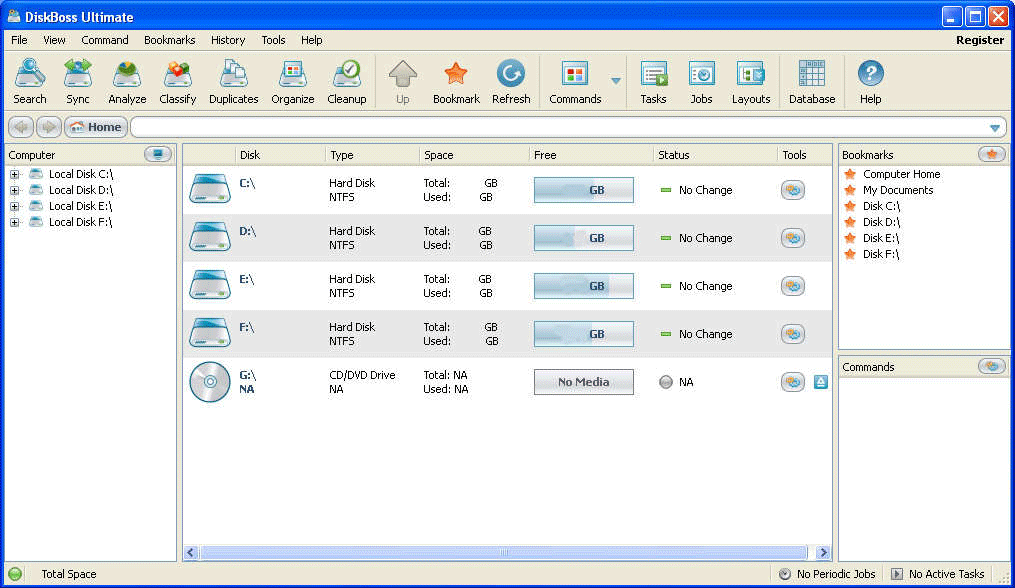Expand Local Disk C:\ tree node
The width and height of the screenshot is (1015, 588).
coord(14,174)
